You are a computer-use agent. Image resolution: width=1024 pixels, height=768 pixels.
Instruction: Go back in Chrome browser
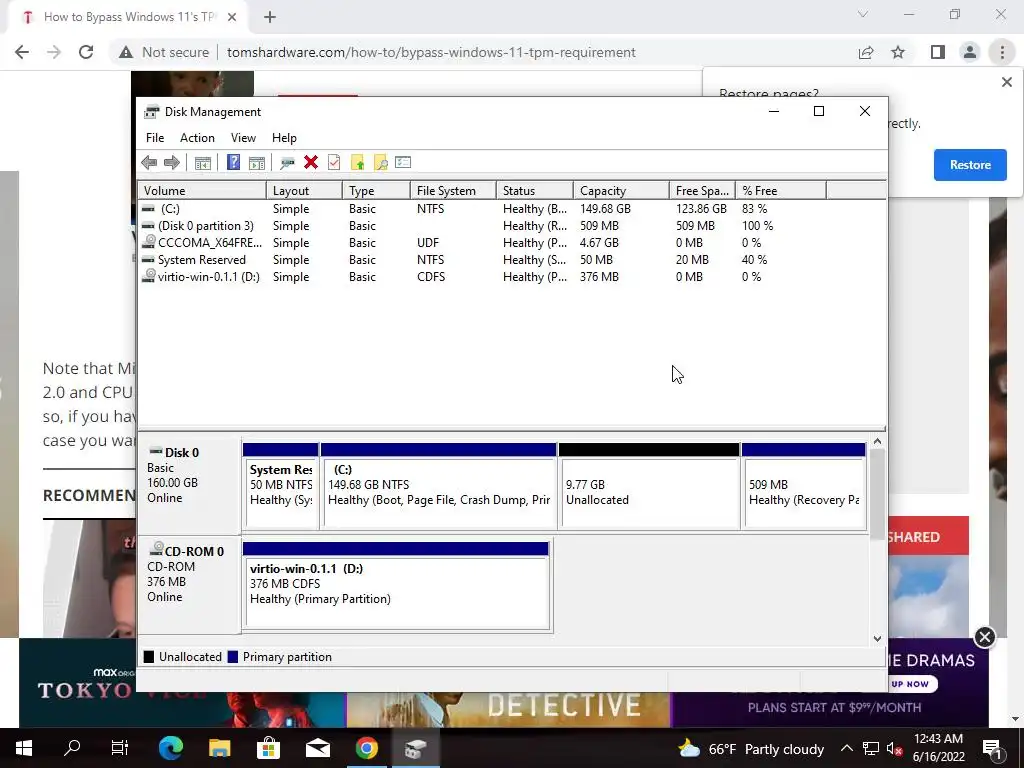(x=22, y=52)
